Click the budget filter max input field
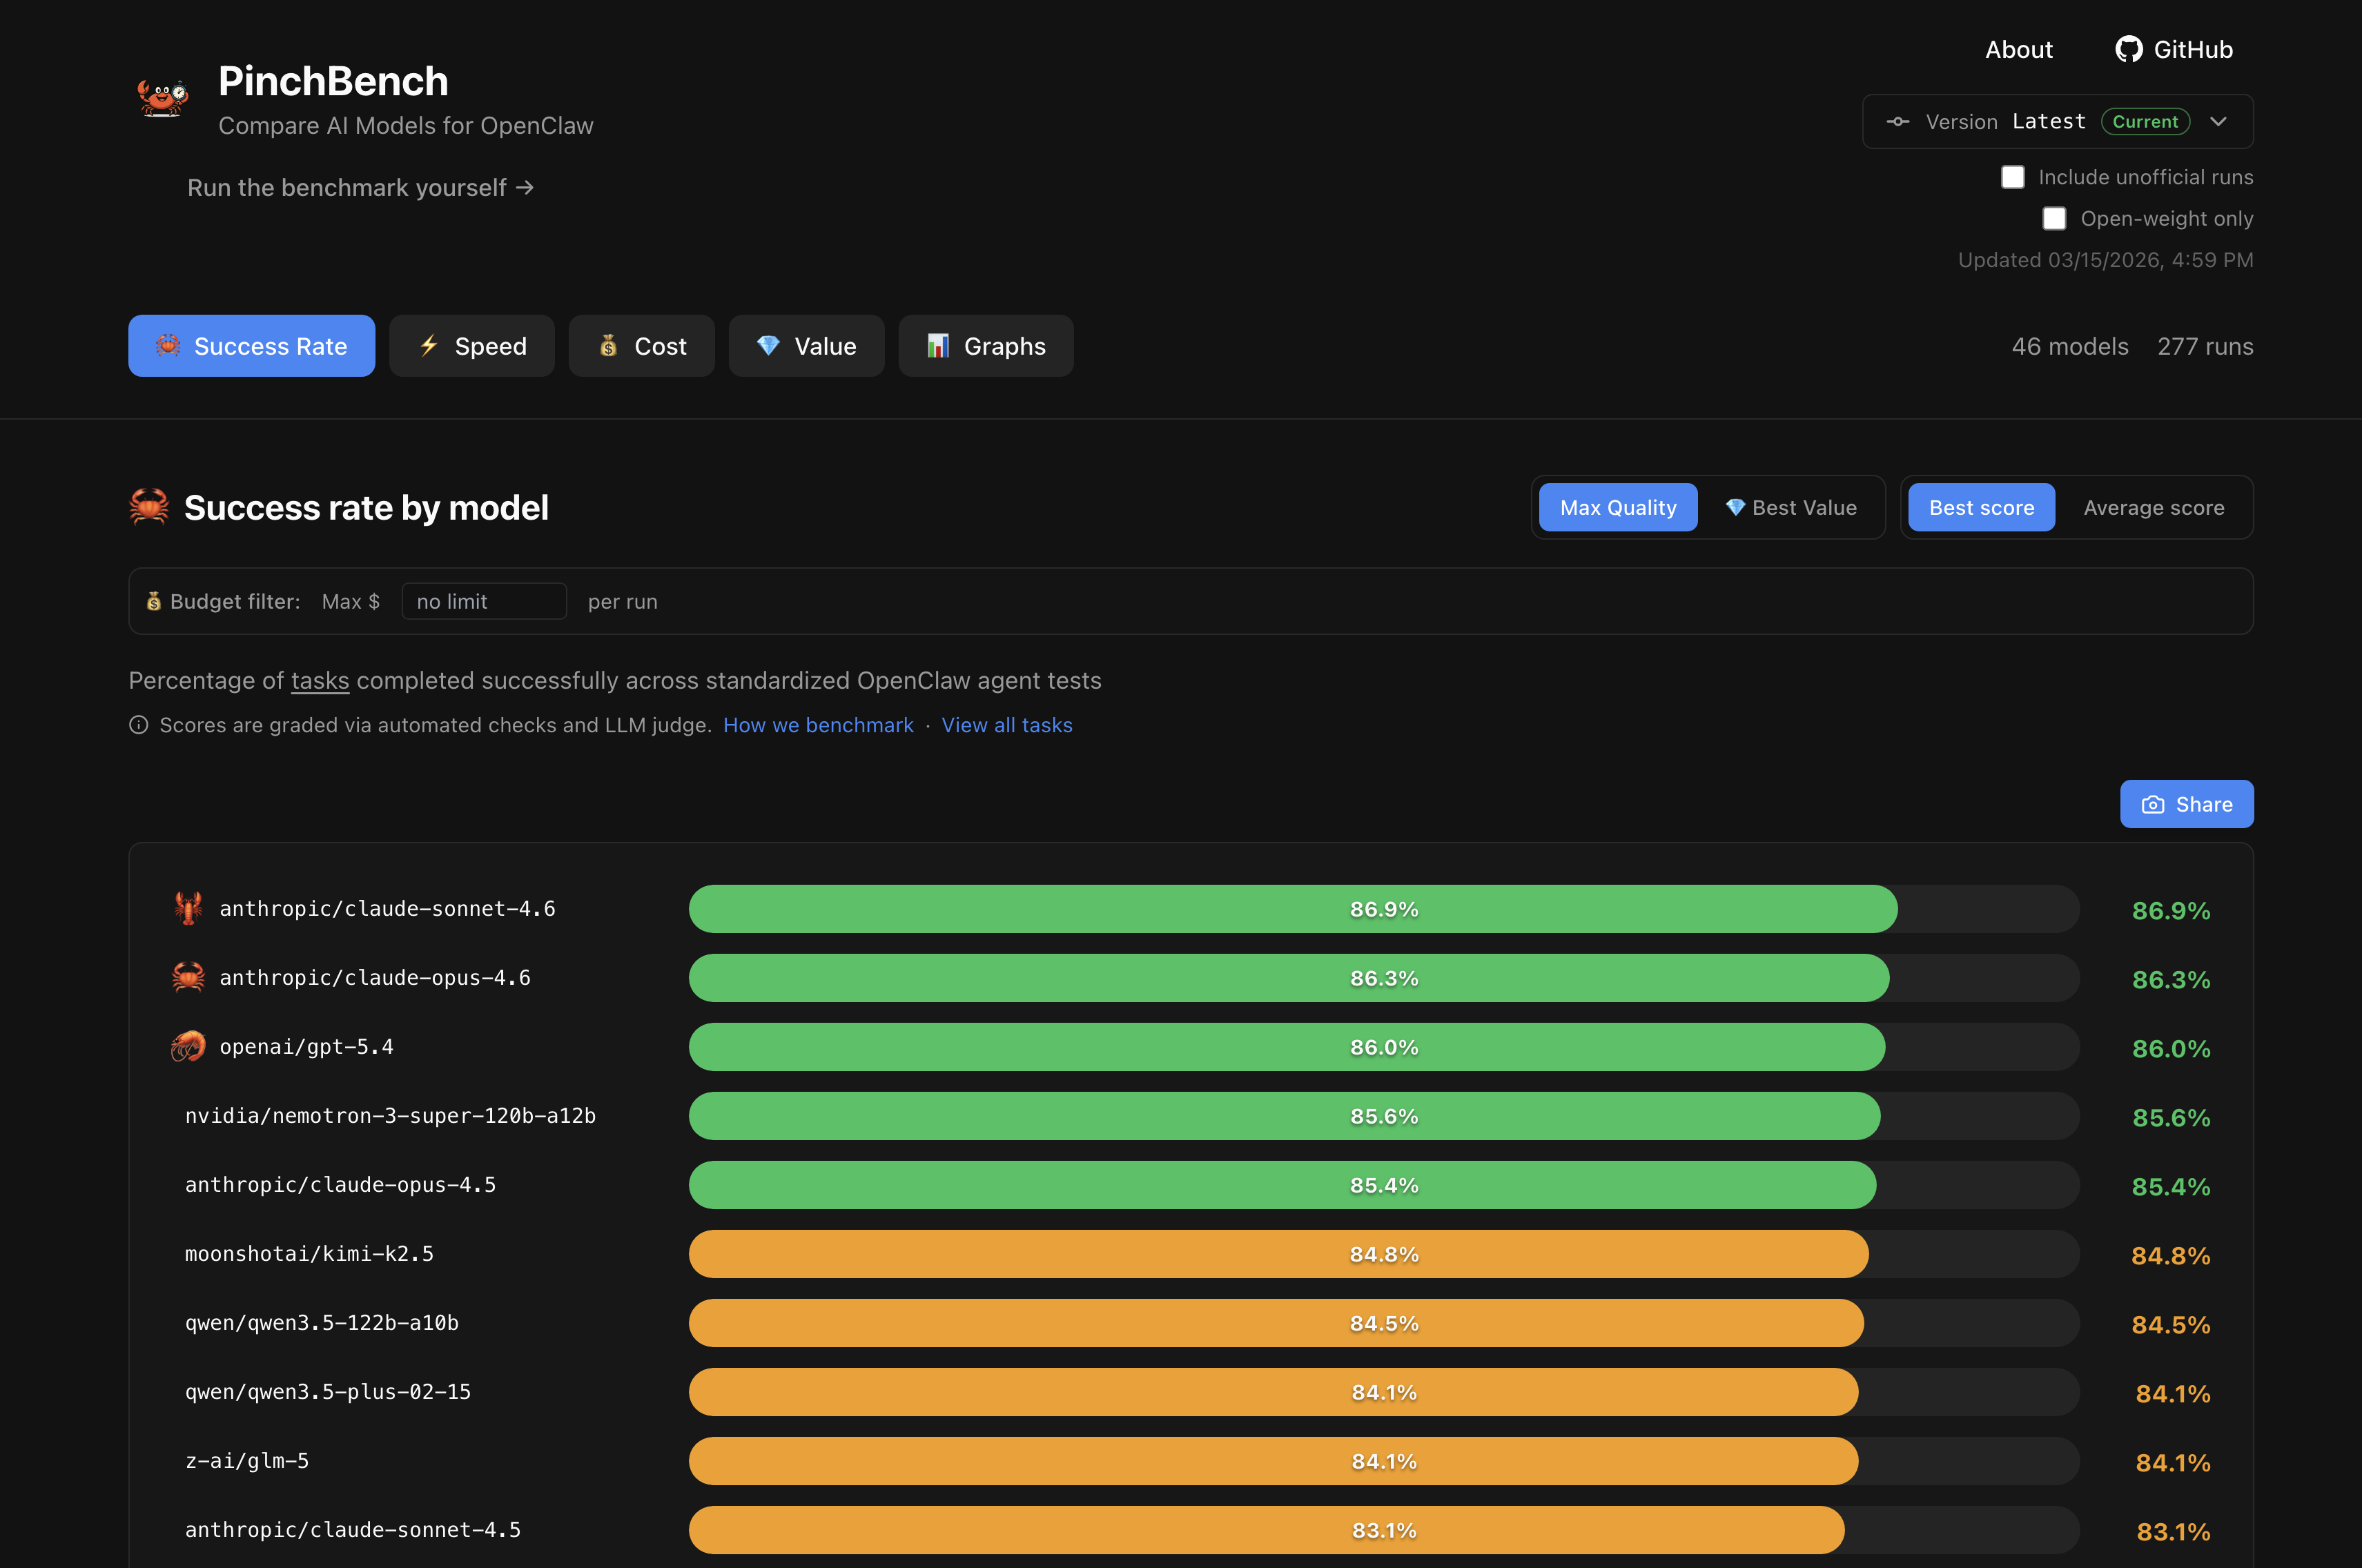The image size is (2362, 1568). click(x=484, y=602)
